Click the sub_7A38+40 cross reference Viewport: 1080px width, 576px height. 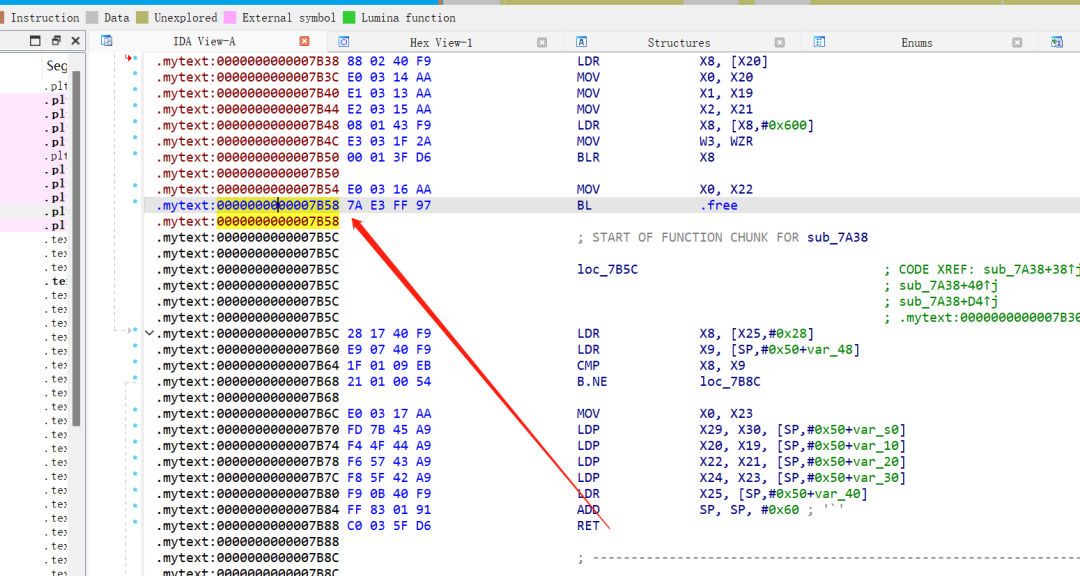[x=948, y=285]
